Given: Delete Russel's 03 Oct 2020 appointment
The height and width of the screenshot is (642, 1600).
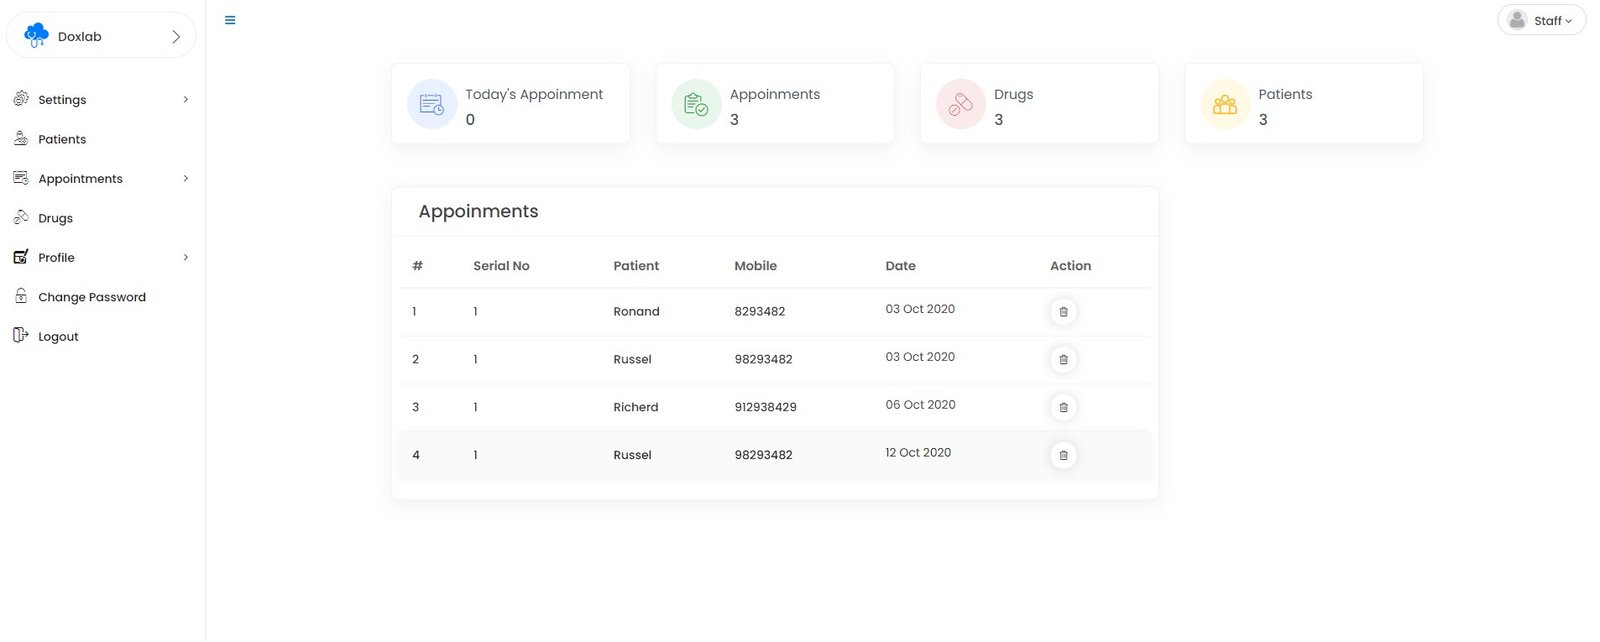Looking at the screenshot, I should coord(1063,360).
